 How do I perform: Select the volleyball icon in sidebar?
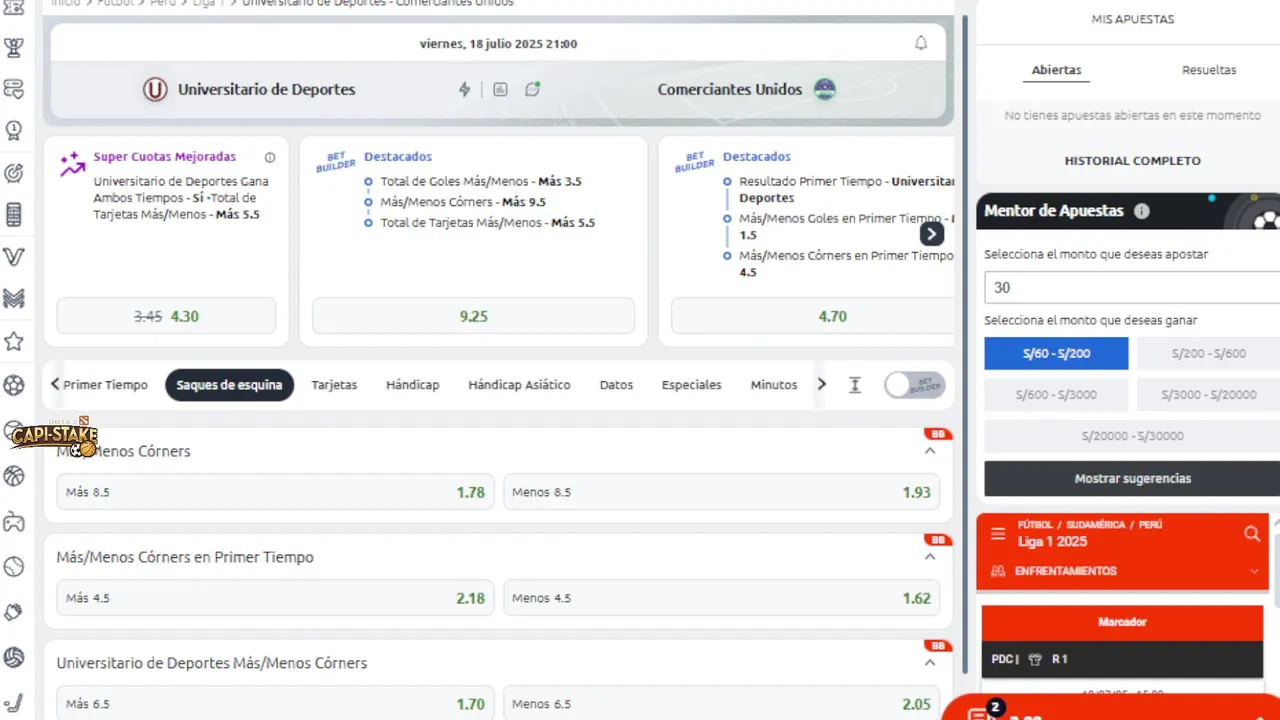click(14, 657)
